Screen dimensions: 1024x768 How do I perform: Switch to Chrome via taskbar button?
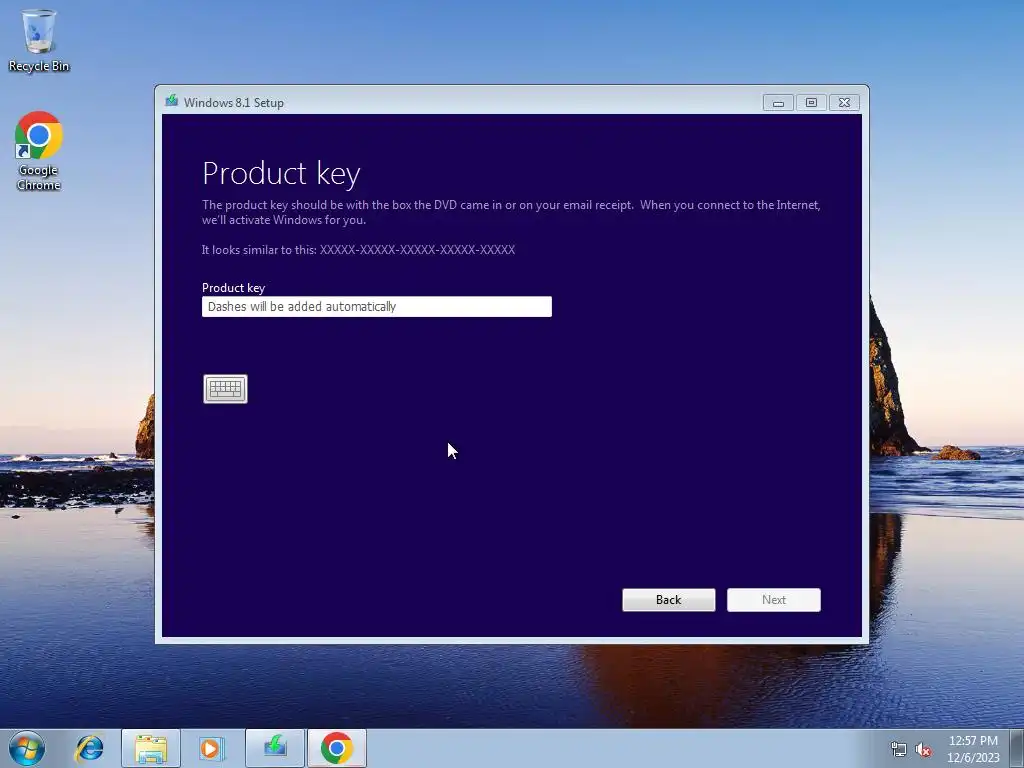pyautogui.click(x=337, y=748)
